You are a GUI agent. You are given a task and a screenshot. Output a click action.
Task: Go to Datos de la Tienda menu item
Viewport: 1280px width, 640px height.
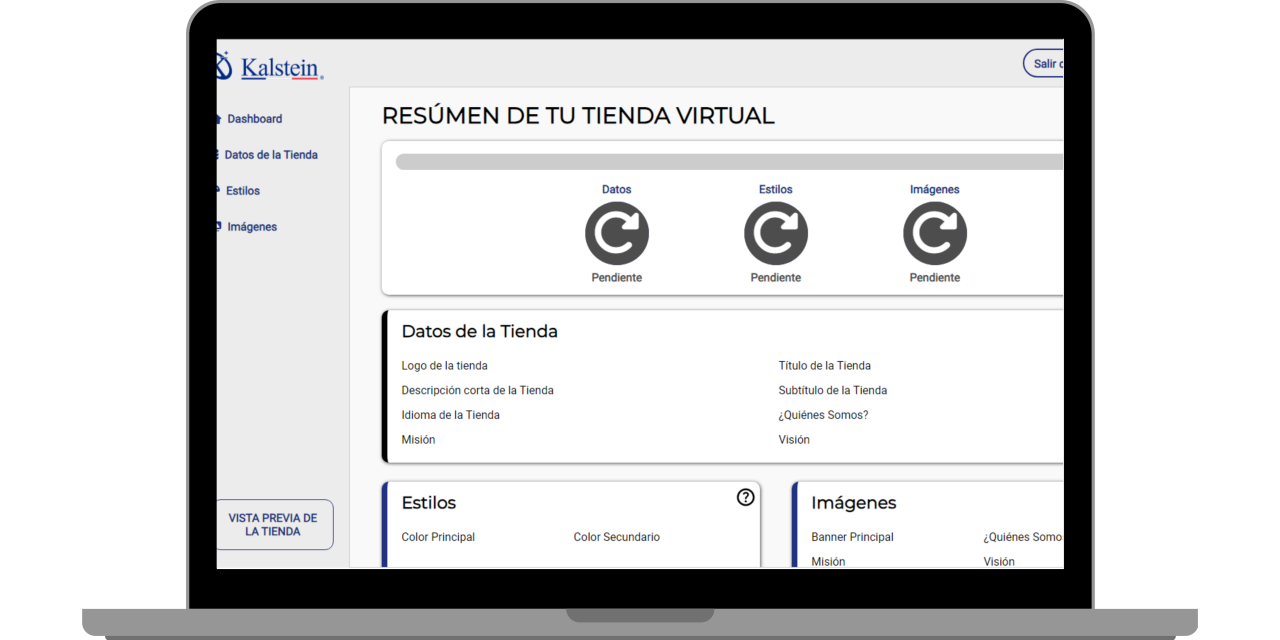coord(271,155)
